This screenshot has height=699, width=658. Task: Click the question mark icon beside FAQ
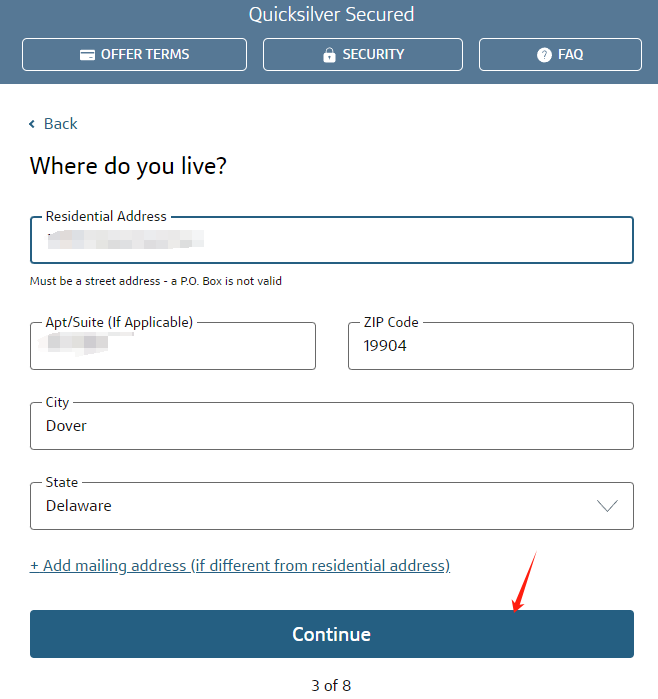coord(544,55)
